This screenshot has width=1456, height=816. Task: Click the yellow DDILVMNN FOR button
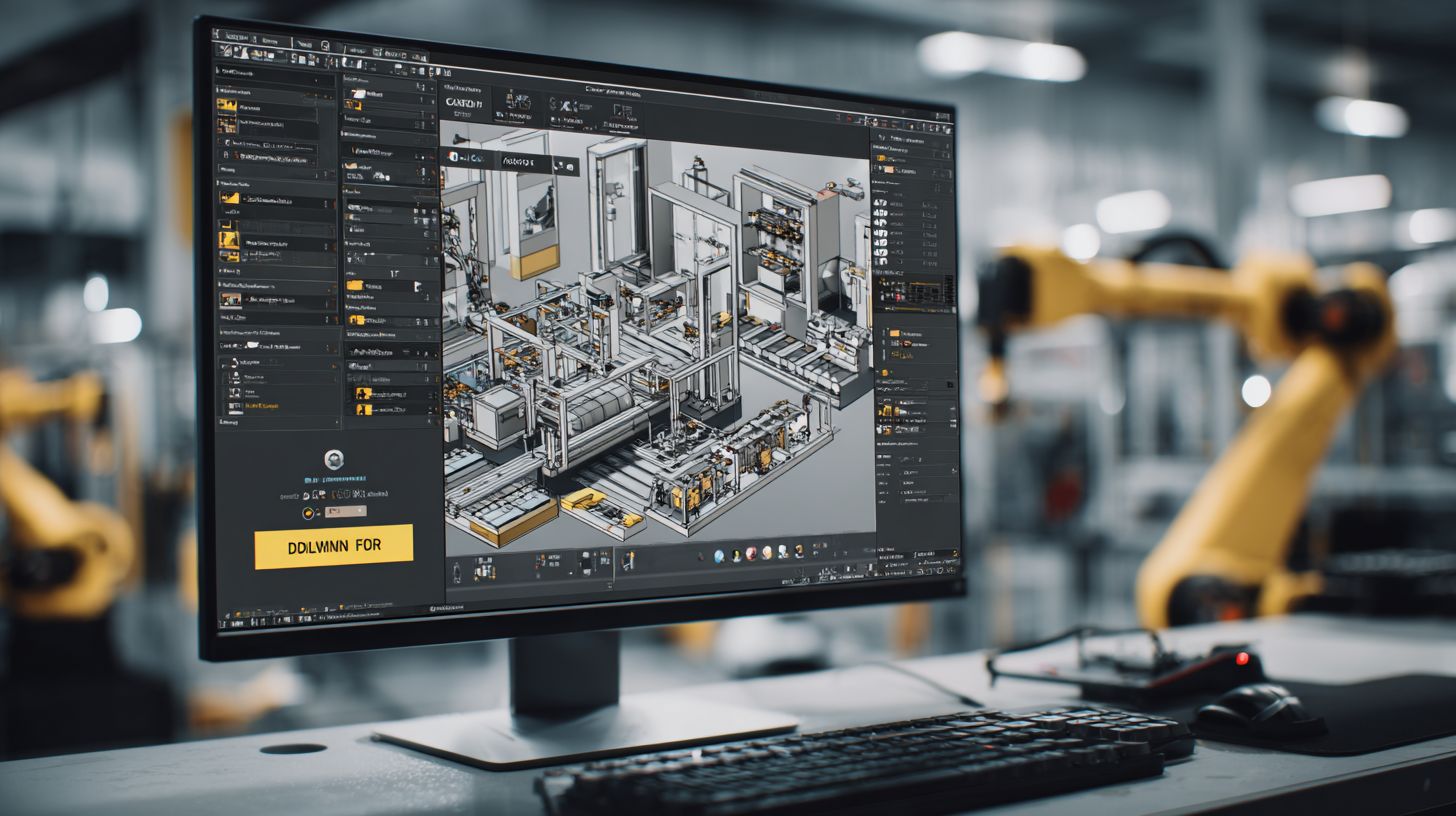click(333, 547)
